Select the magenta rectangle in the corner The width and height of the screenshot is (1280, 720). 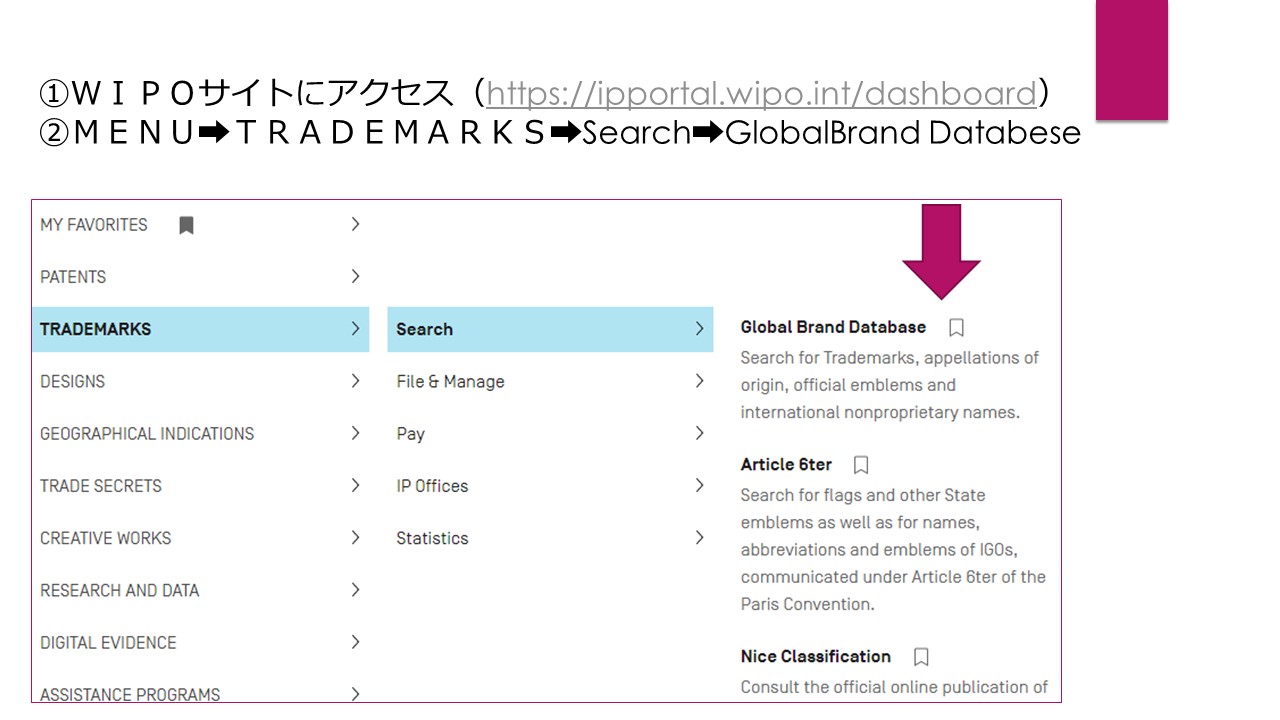1132,60
